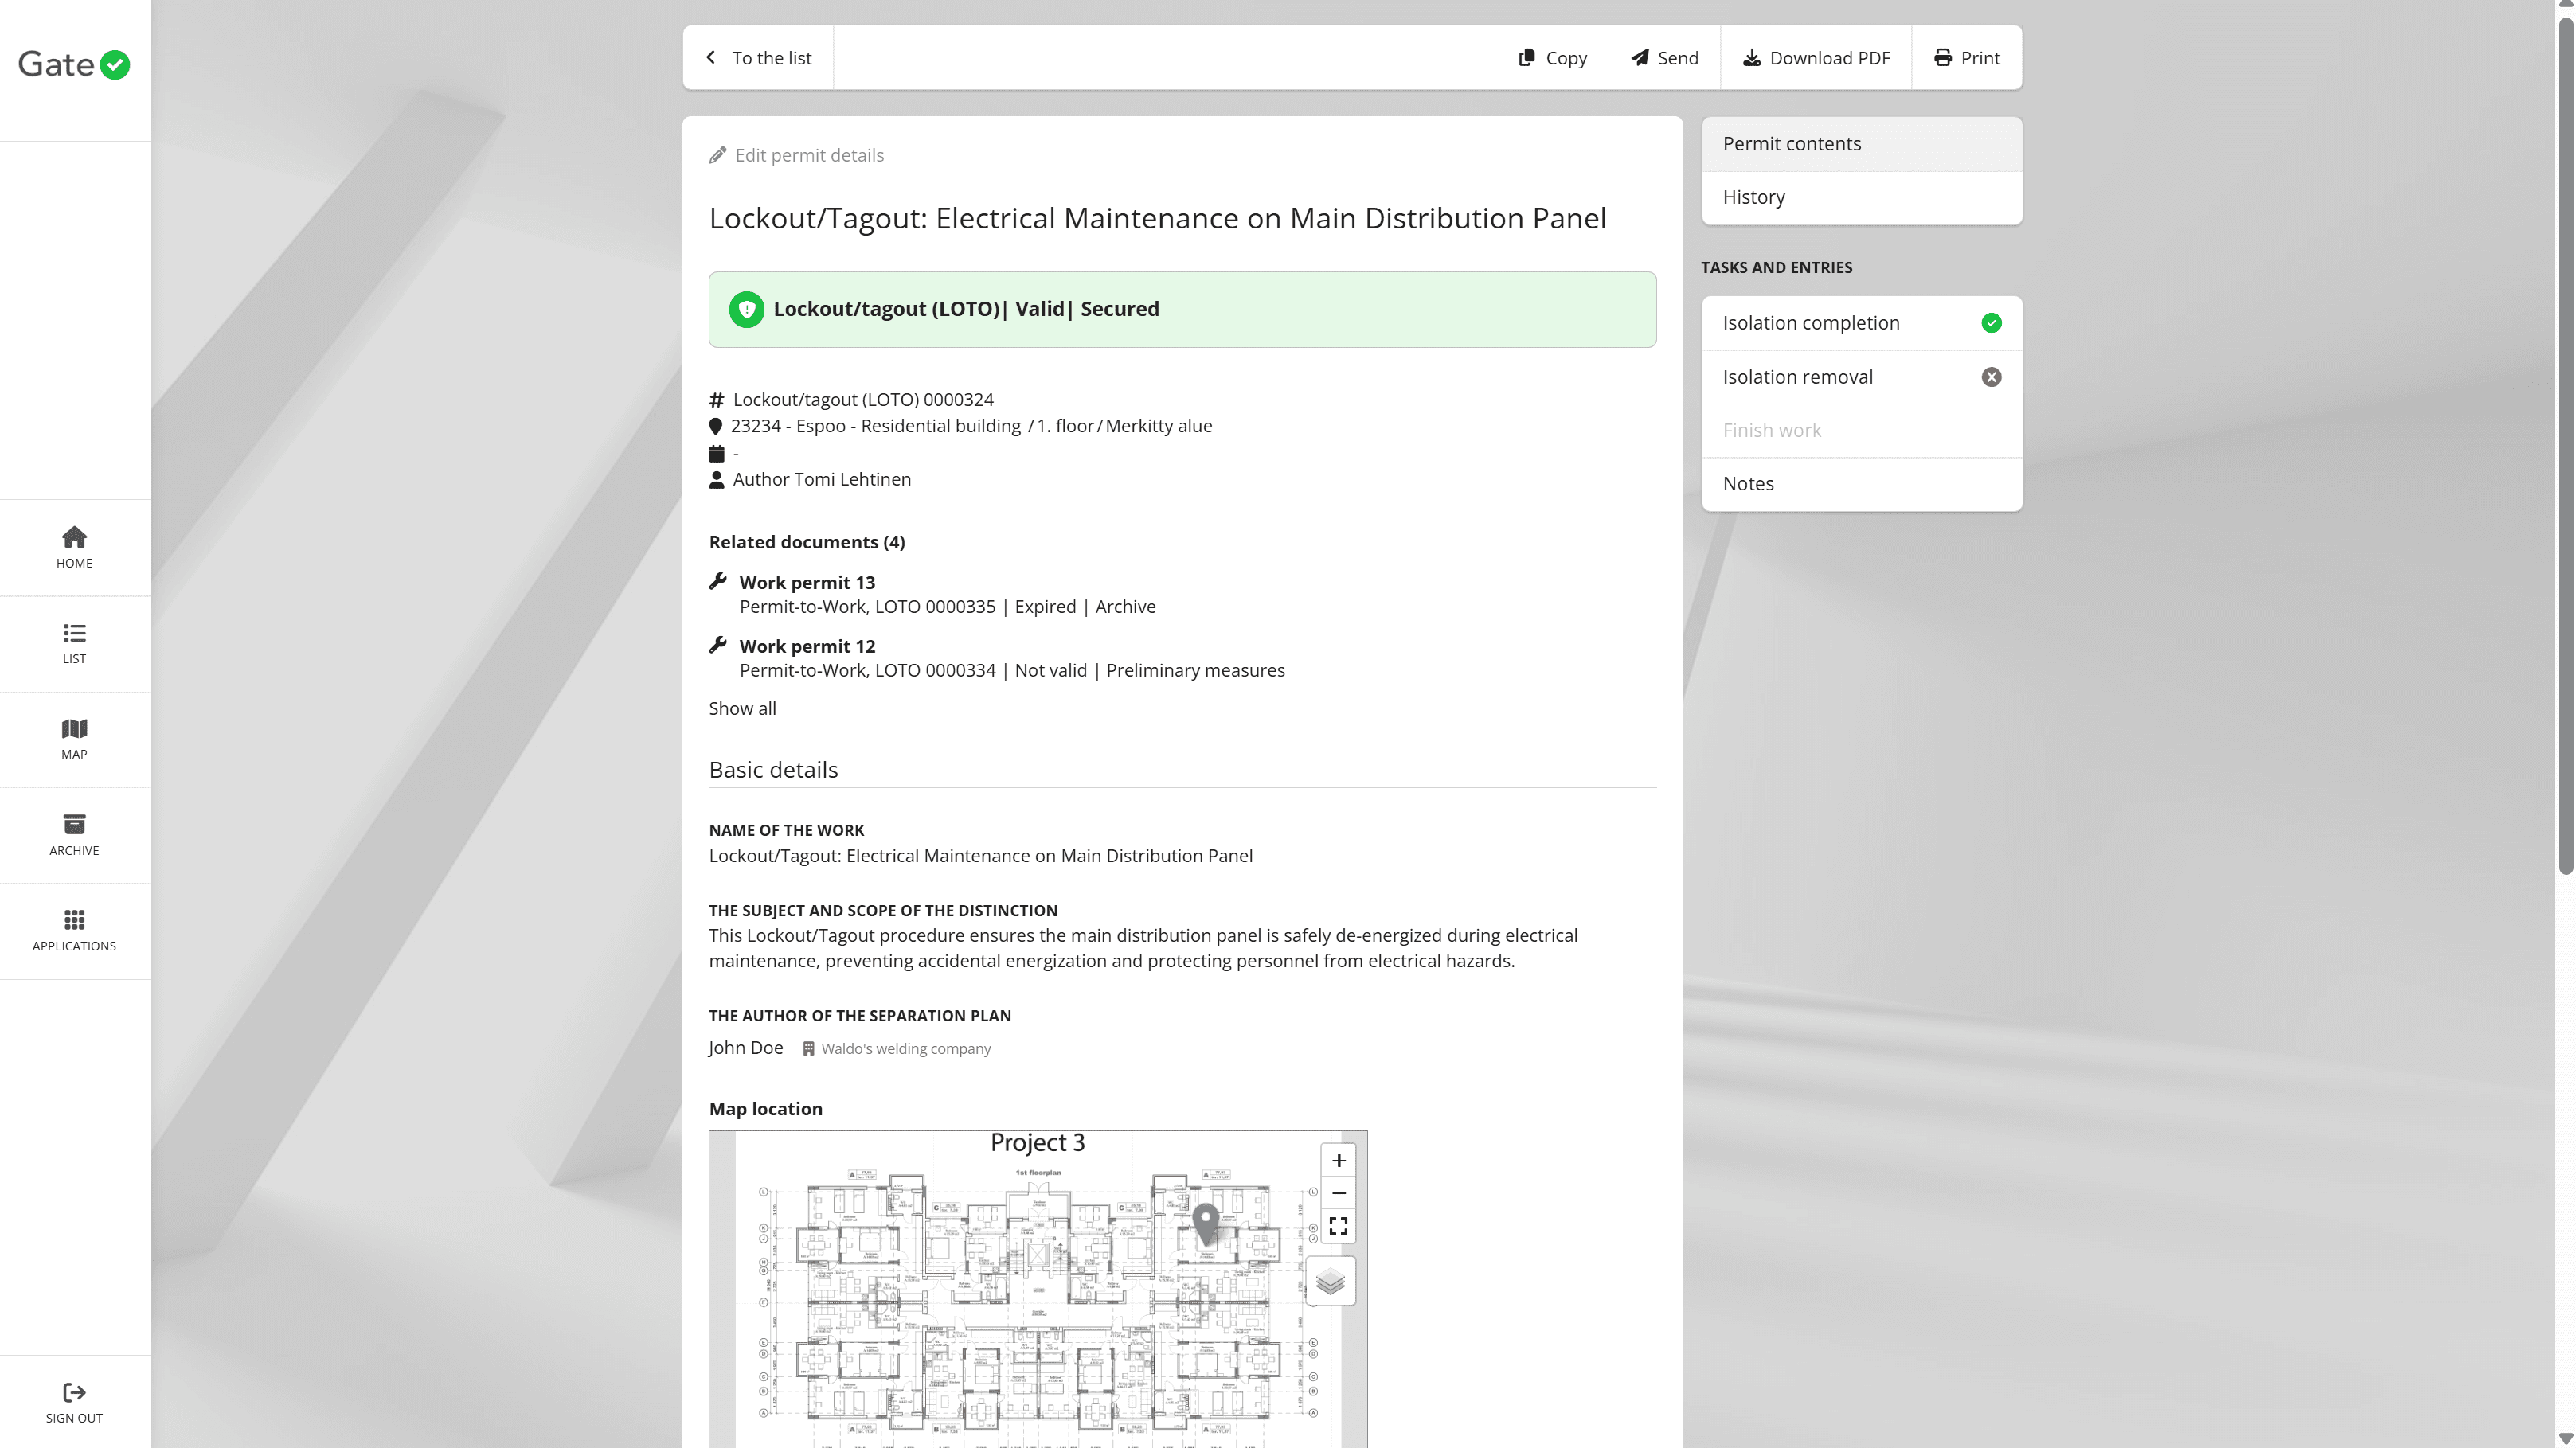The height and width of the screenshot is (1448, 2576).
Task: Click Download PDF button
Action: coord(1816,58)
